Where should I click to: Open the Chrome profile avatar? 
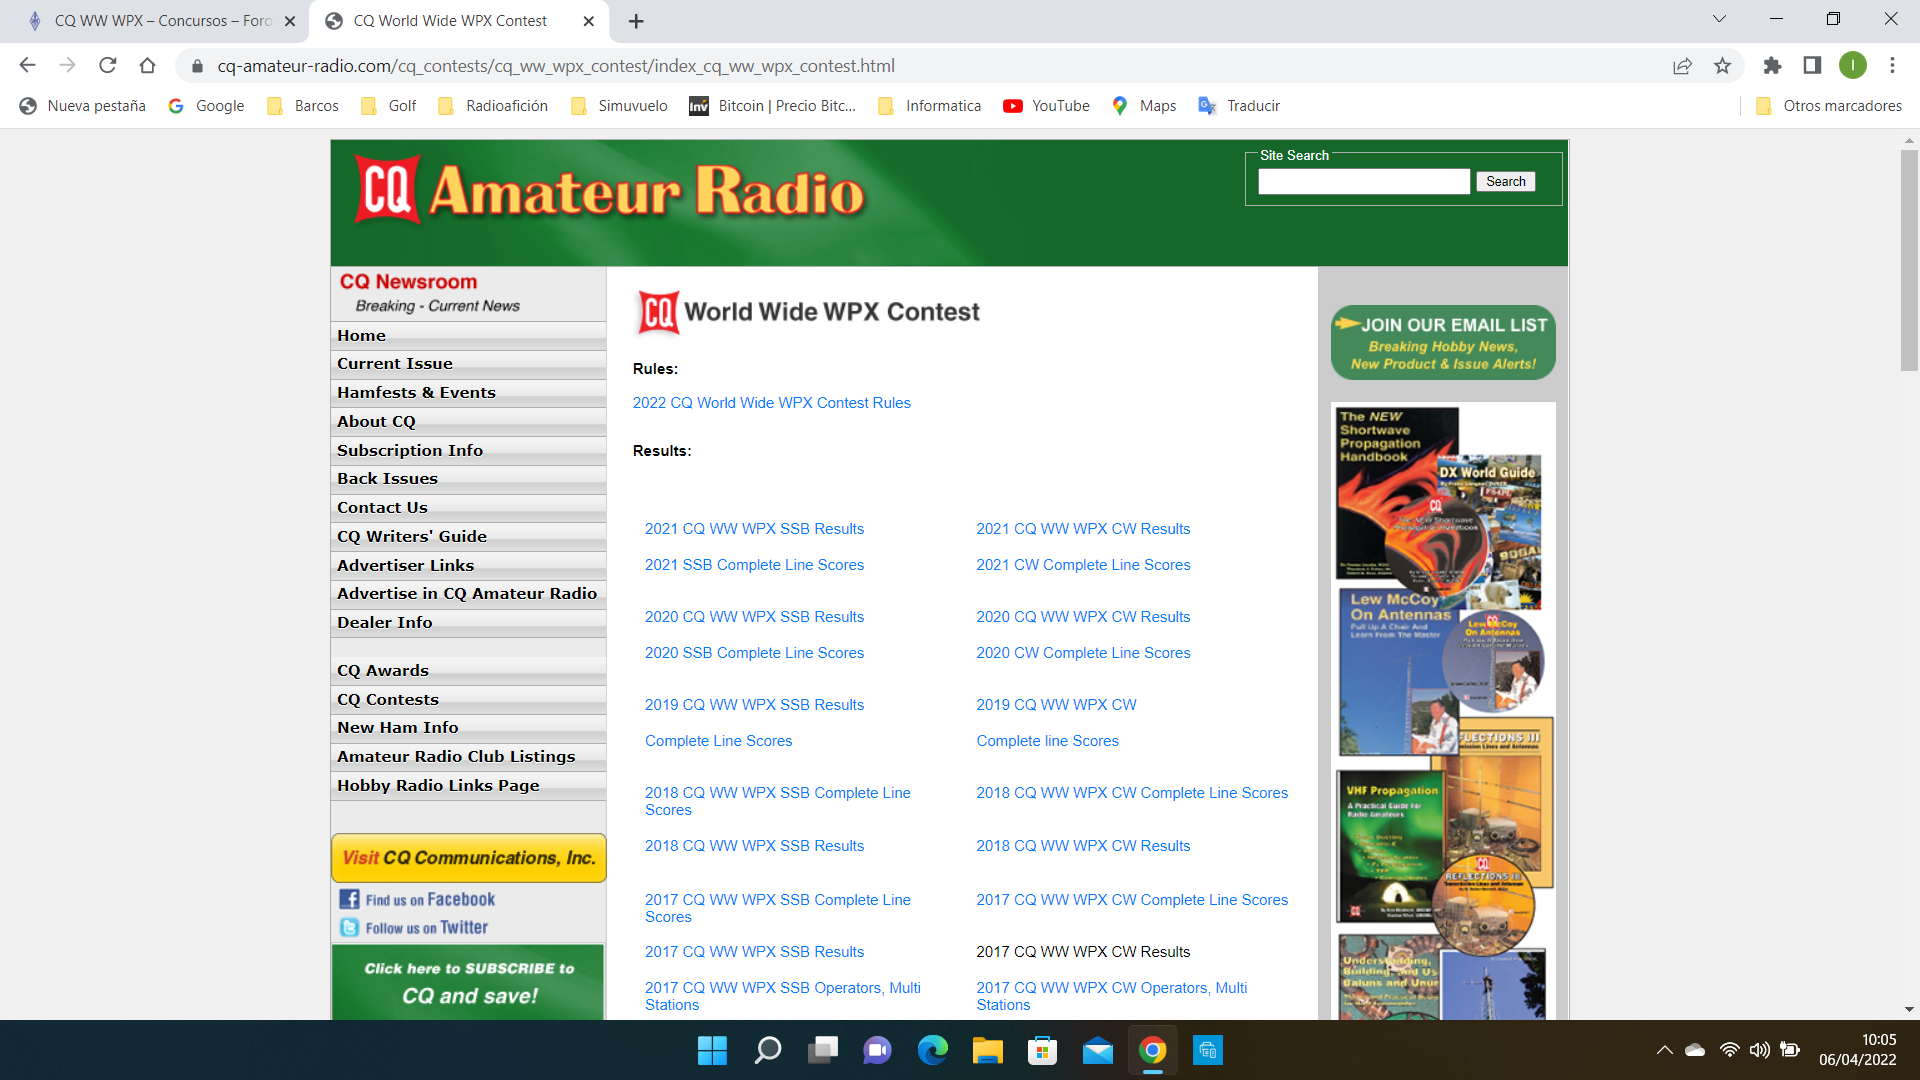tap(1852, 65)
